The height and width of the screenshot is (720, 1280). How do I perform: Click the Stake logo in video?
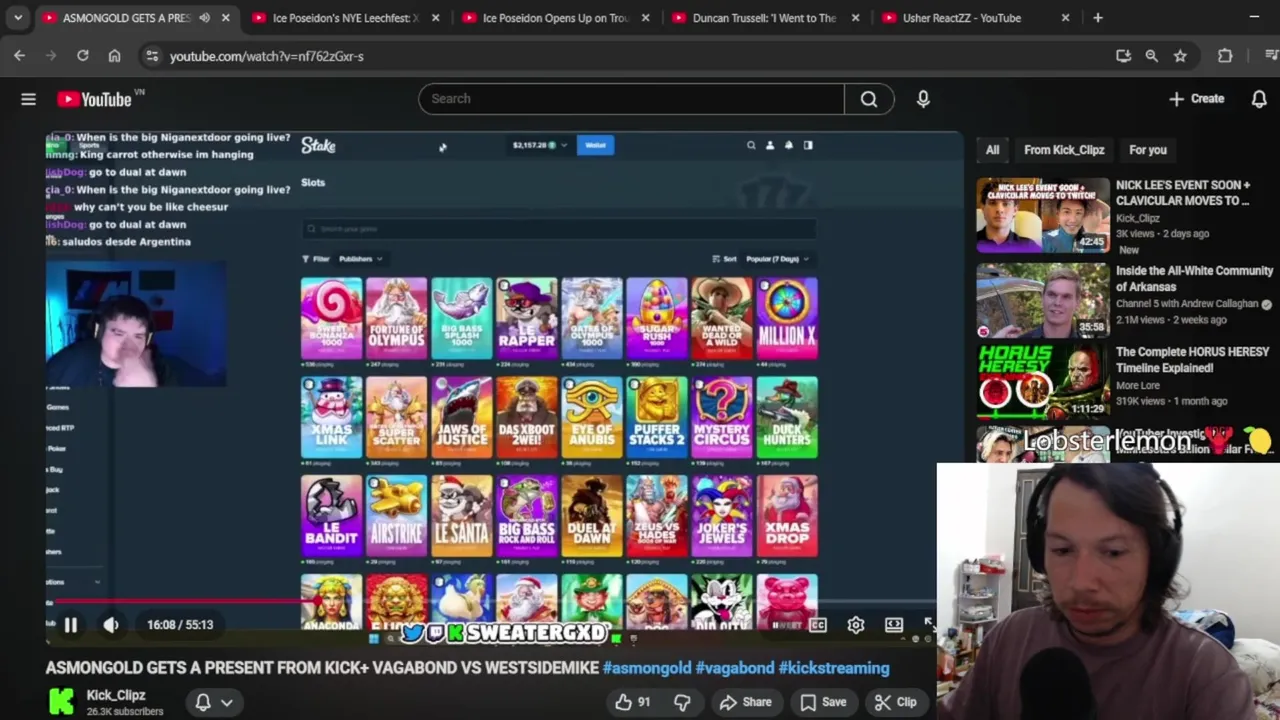(318, 145)
